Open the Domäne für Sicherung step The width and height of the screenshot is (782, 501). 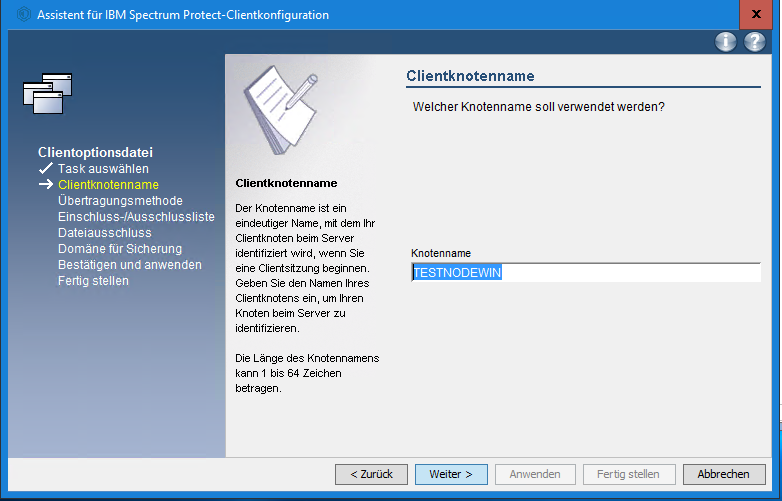(120, 249)
